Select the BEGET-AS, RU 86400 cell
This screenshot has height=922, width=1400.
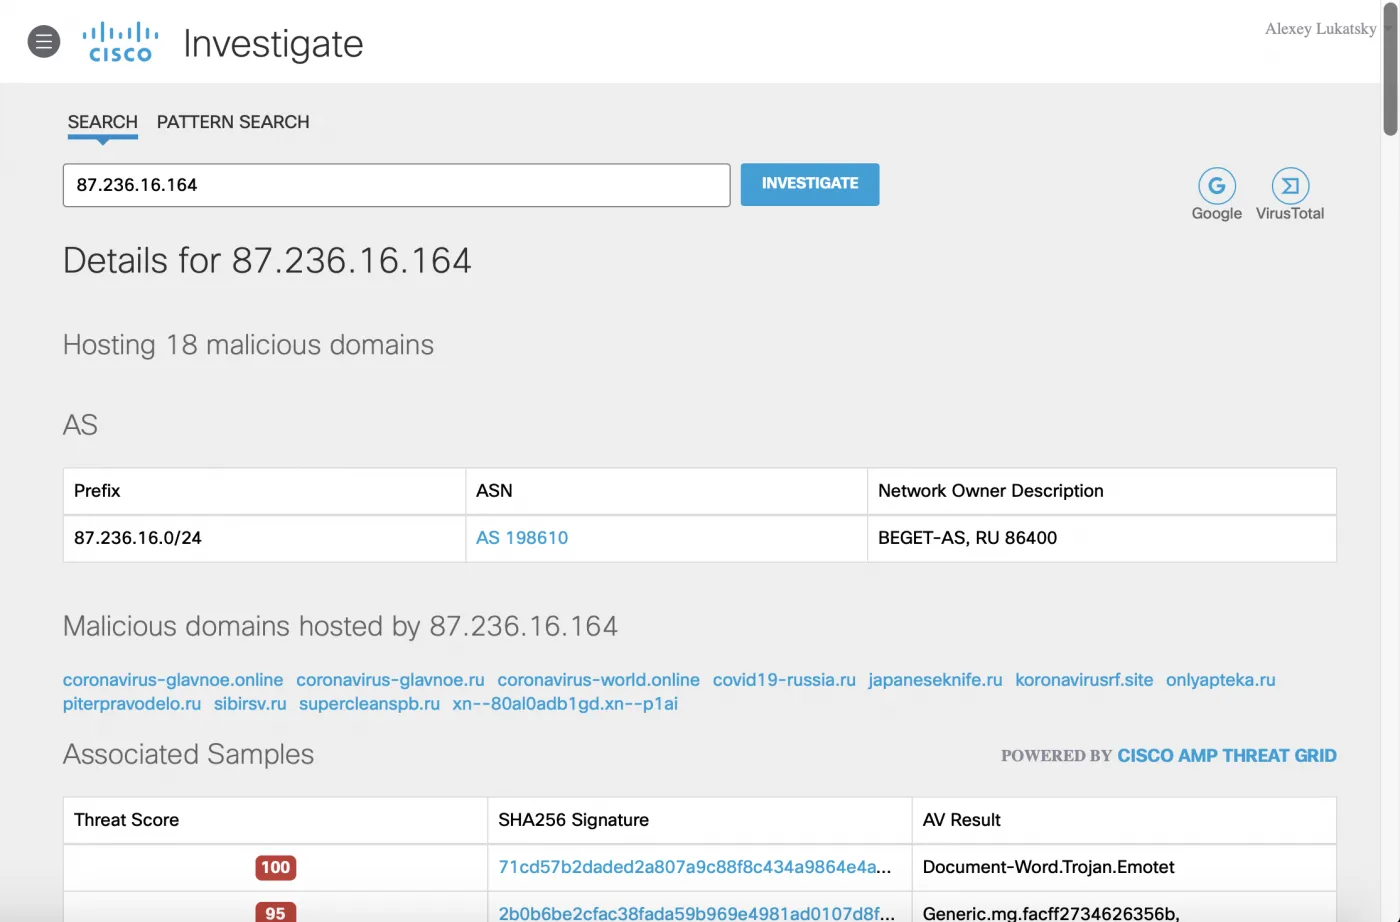[1102, 538]
